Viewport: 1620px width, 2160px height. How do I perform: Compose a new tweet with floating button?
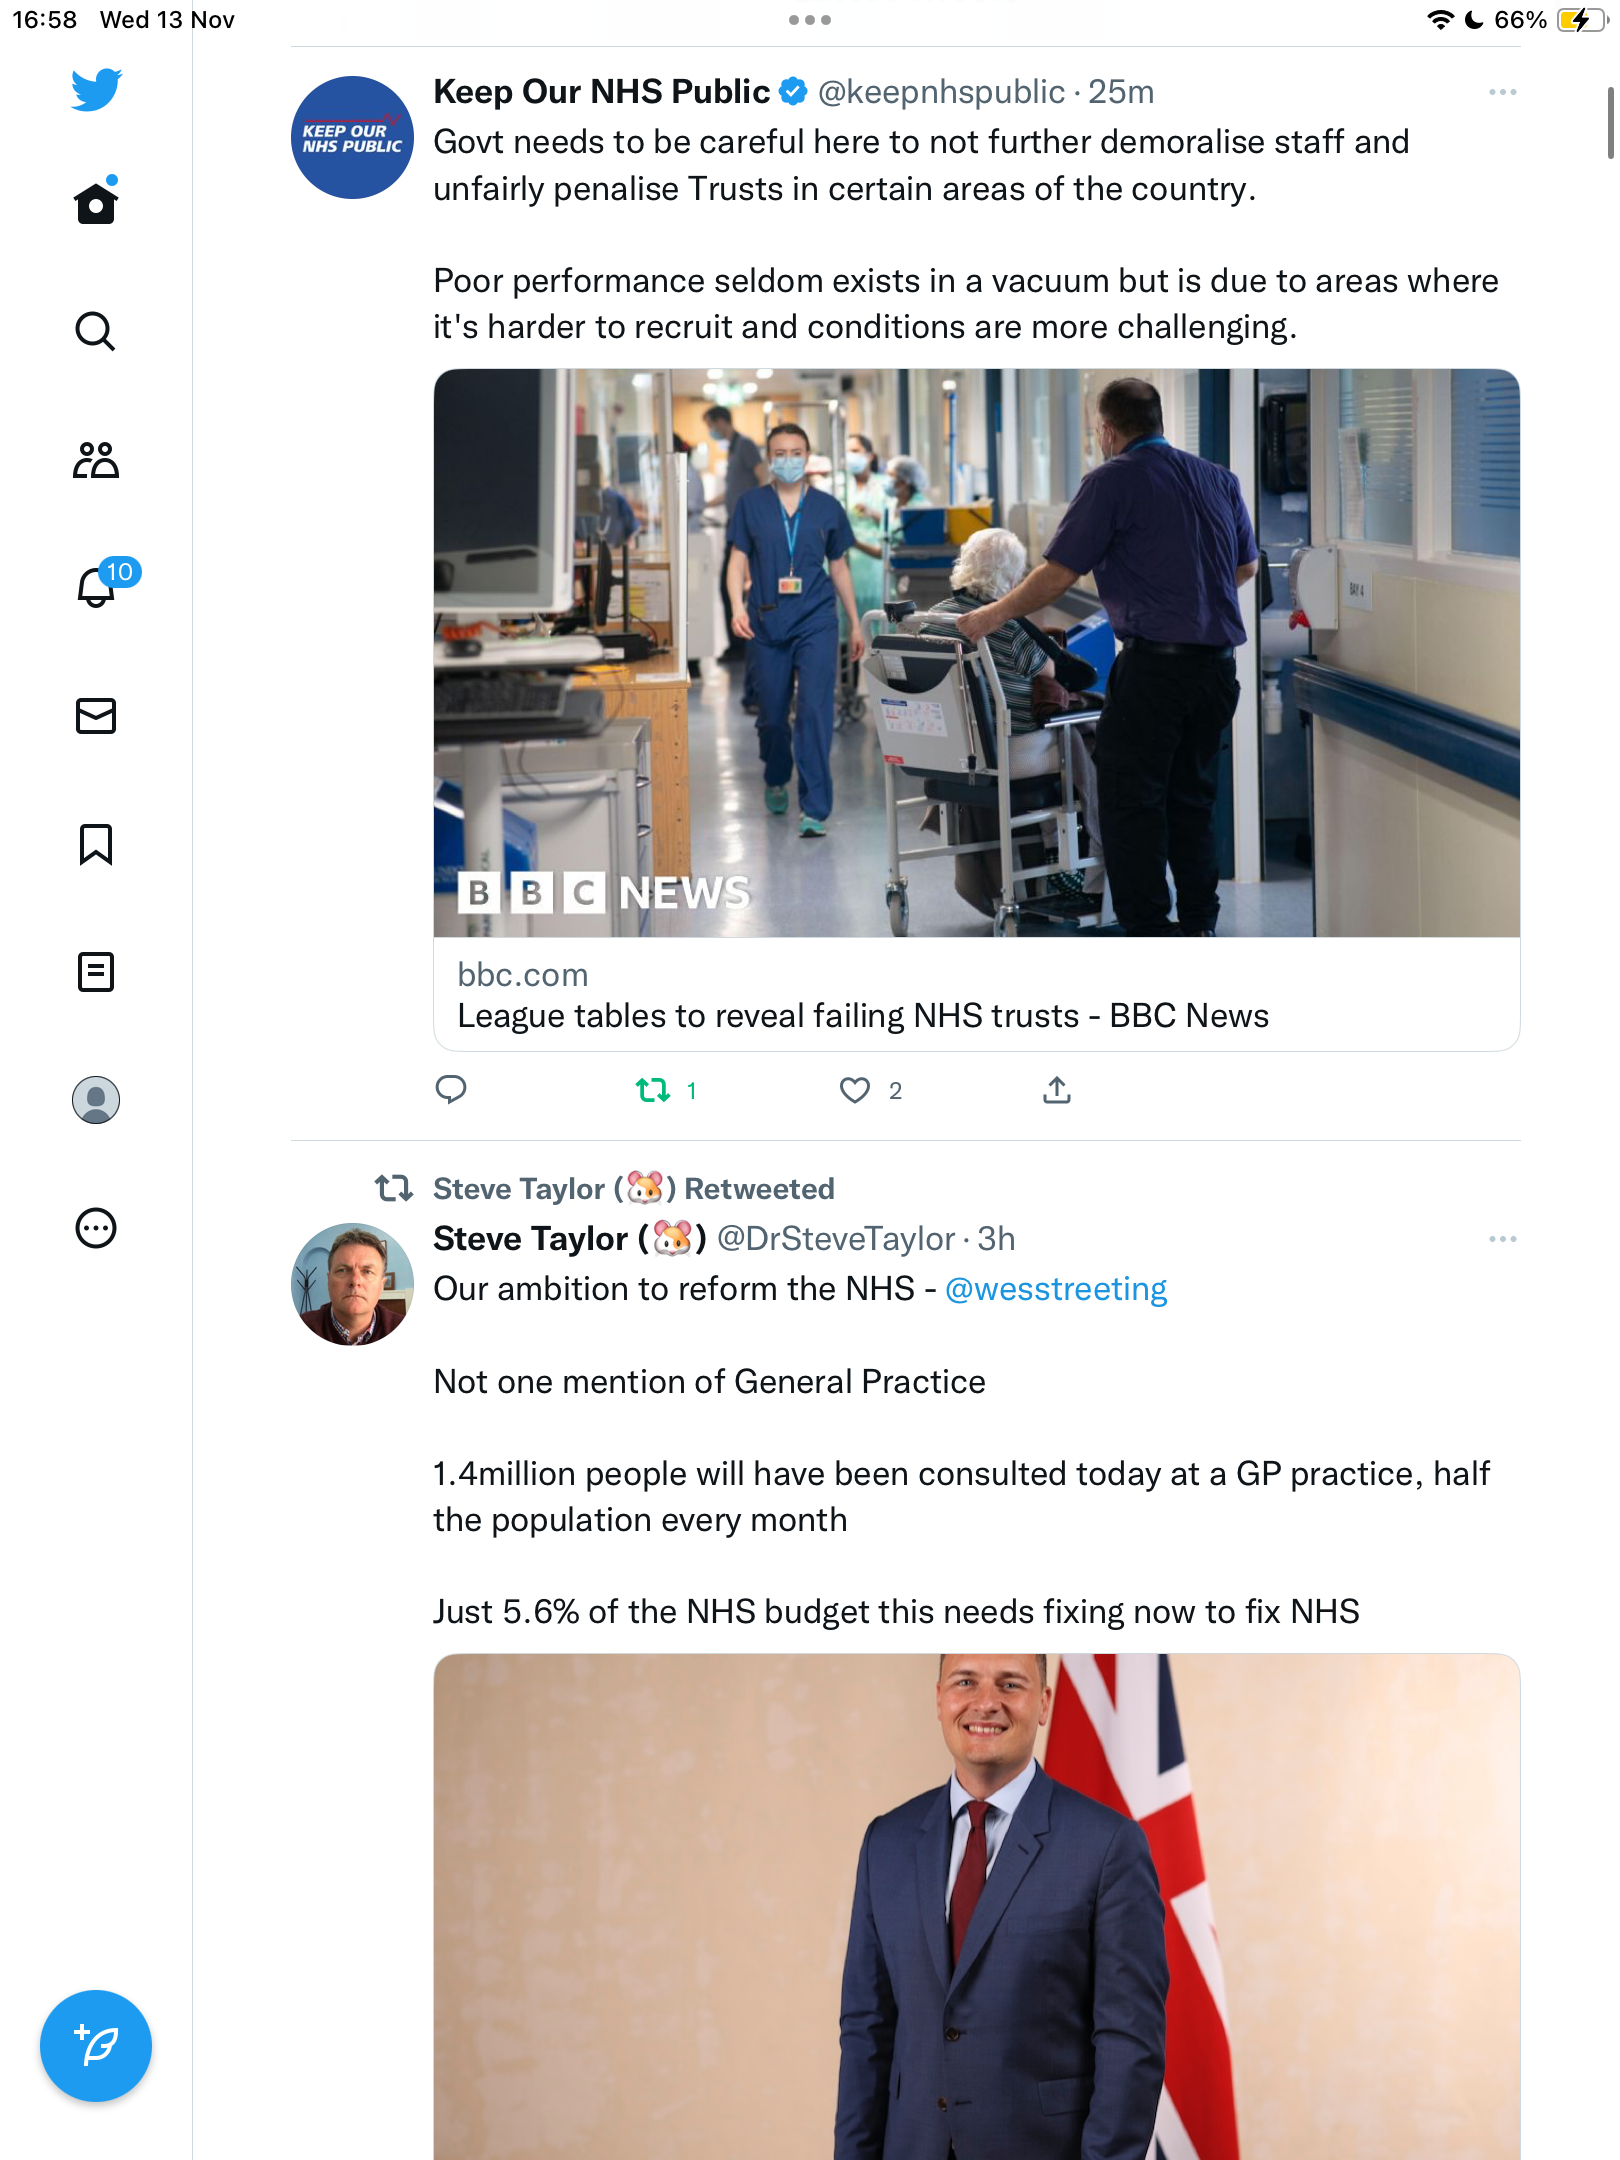point(96,2046)
